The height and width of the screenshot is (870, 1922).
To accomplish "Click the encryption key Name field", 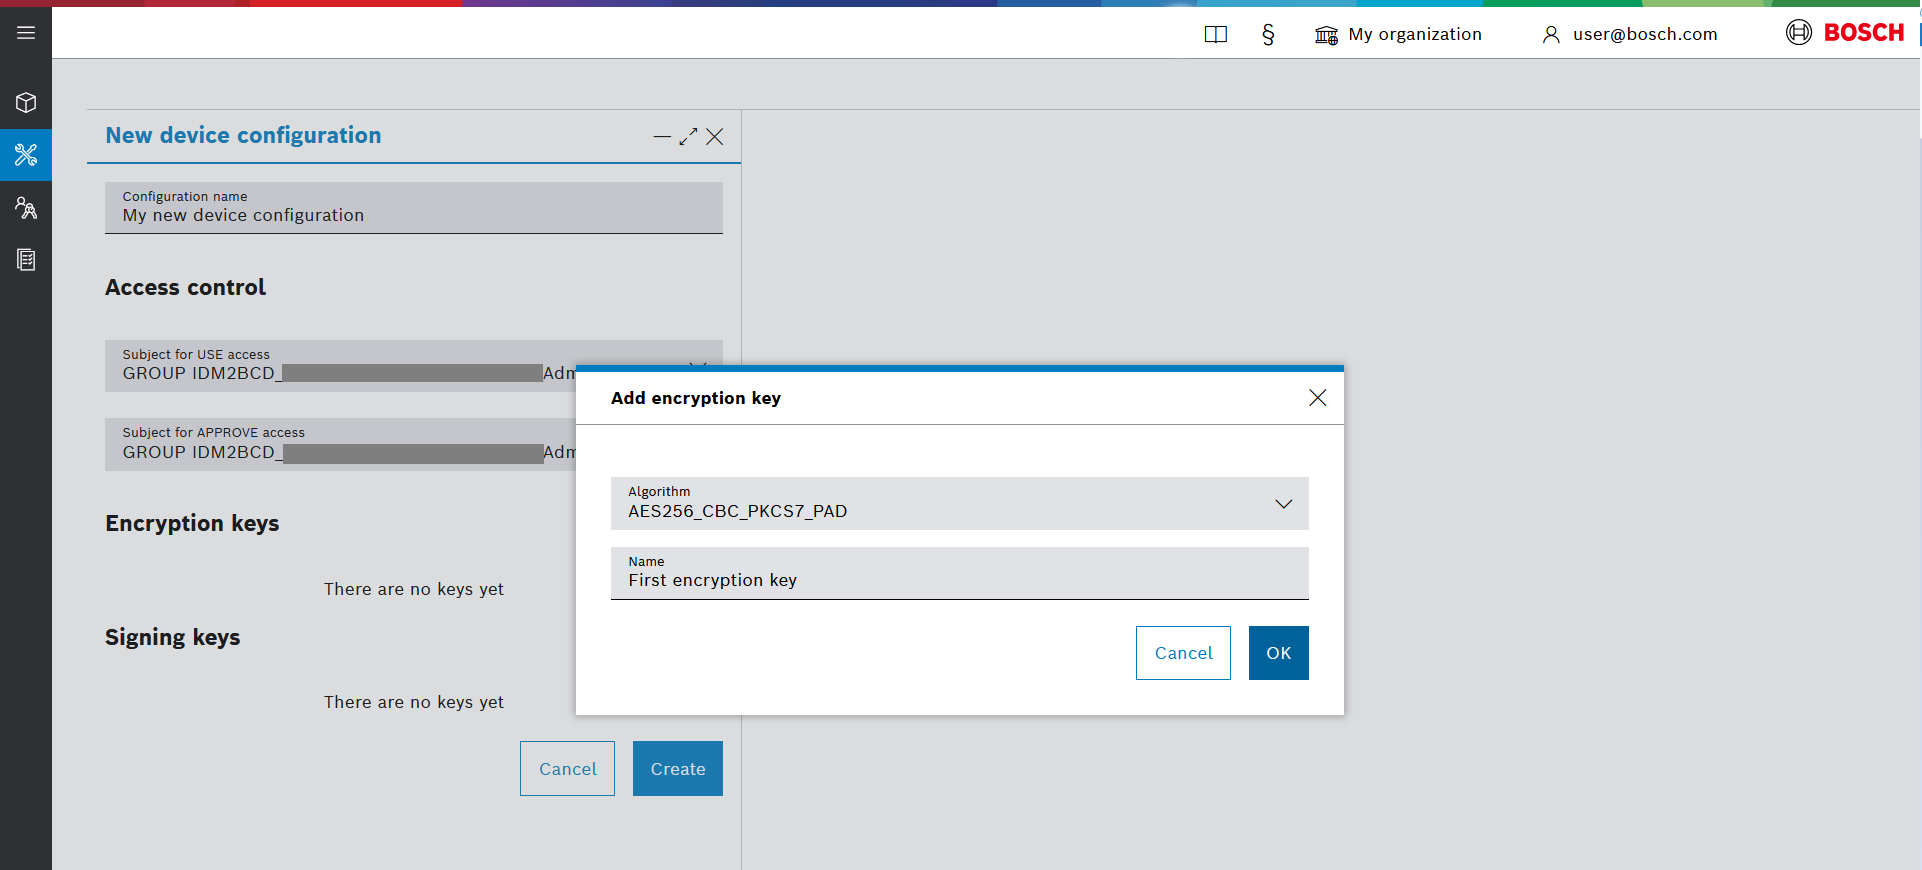I will click(959, 580).
